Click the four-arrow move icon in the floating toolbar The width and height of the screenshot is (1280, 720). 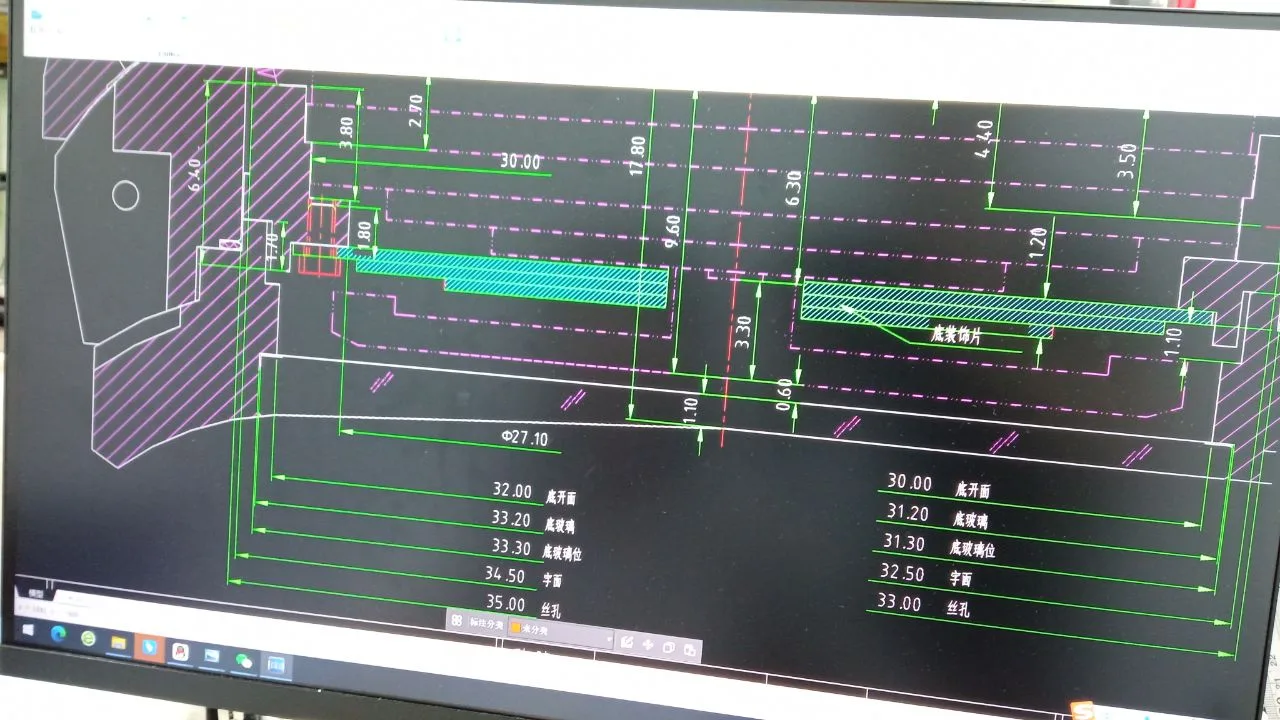pos(647,645)
